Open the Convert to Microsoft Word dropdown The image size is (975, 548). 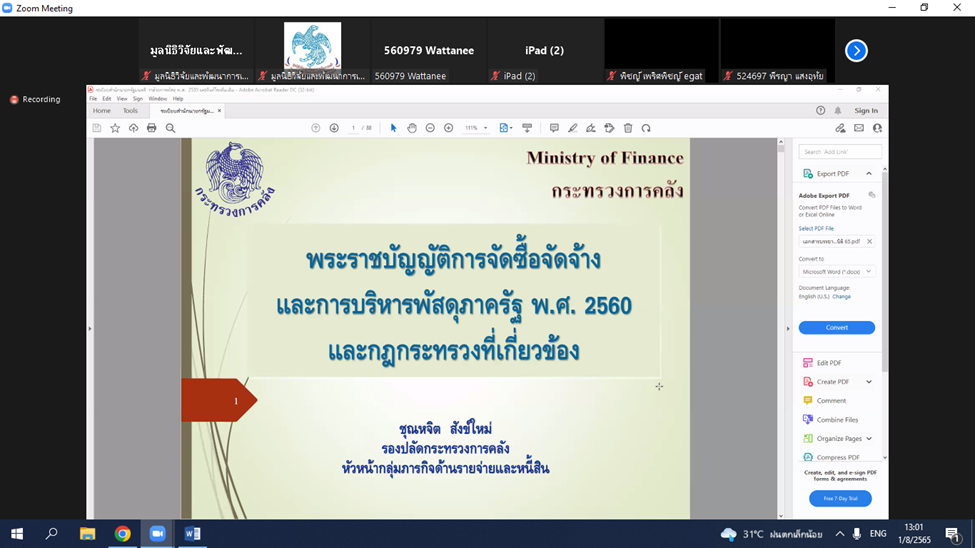click(836, 272)
